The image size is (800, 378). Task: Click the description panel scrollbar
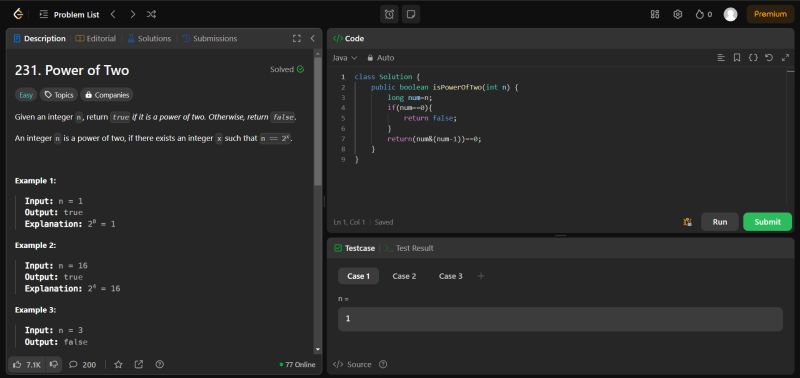[318, 120]
